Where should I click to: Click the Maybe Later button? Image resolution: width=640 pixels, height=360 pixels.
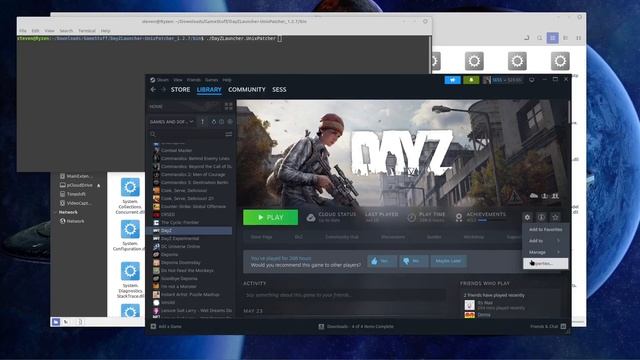point(448,261)
